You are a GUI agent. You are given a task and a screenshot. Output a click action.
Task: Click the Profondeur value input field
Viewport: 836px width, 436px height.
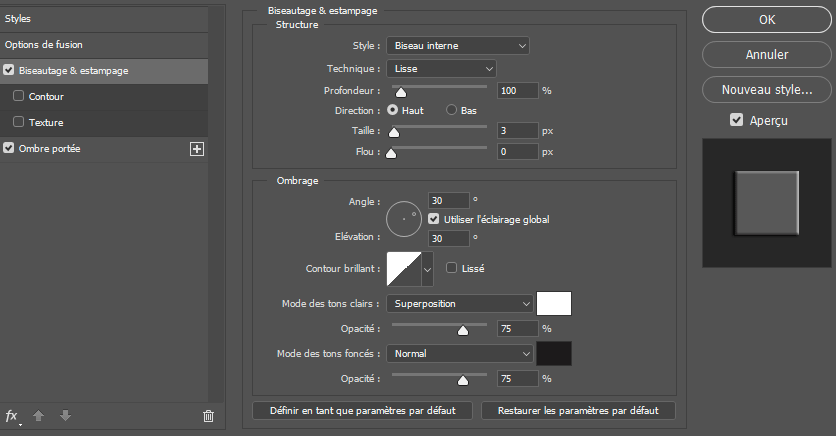517,90
